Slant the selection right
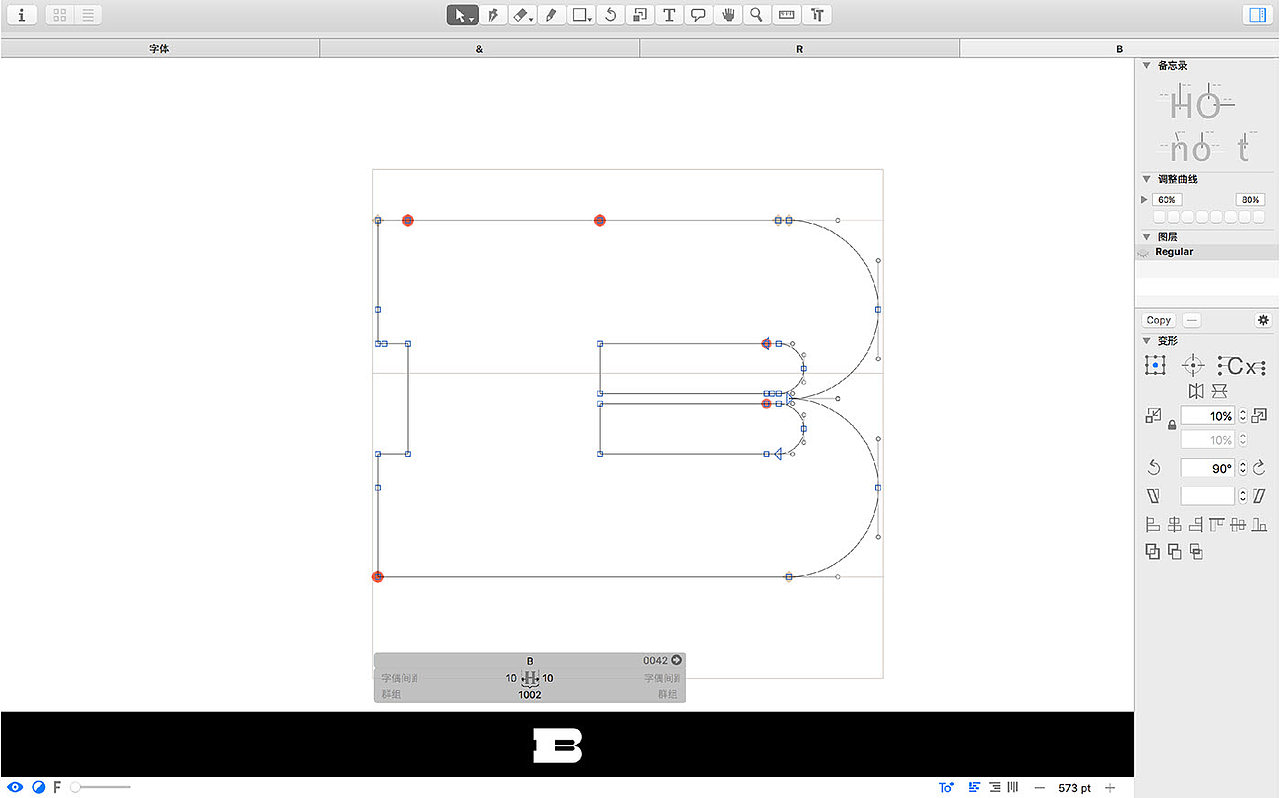This screenshot has width=1280, height=798. [x=1259, y=496]
